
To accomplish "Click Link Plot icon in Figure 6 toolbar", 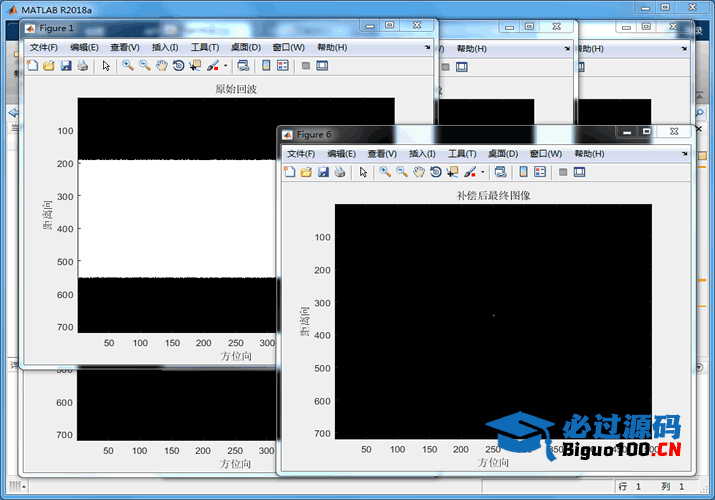I will [x=501, y=172].
